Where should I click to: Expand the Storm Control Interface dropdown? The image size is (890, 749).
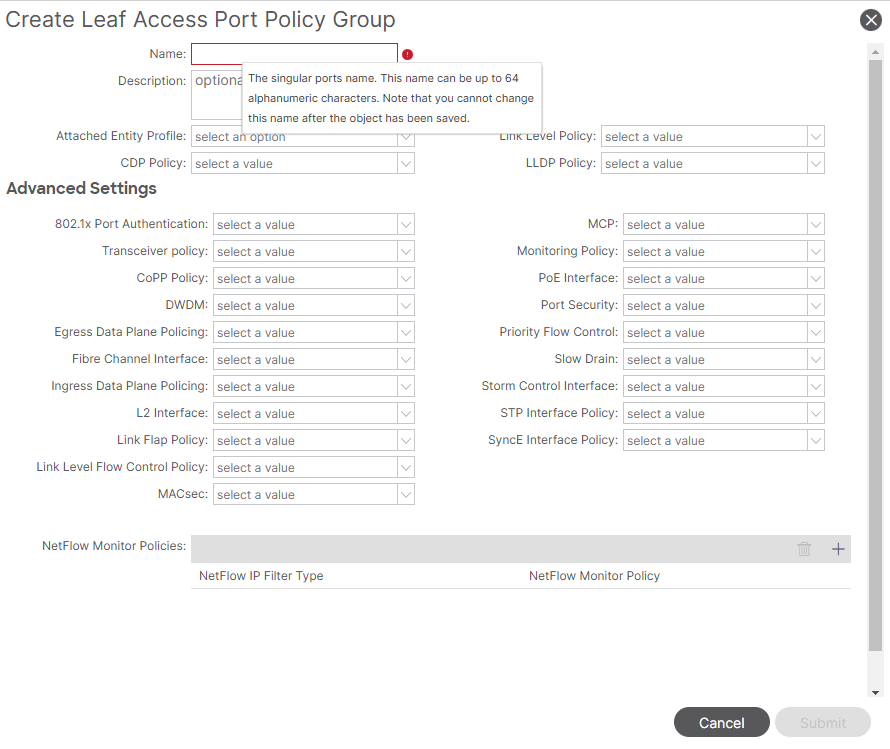[723, 387]
